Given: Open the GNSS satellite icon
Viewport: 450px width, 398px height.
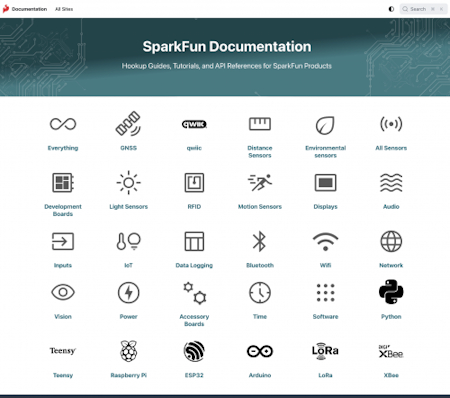Looking at the screenshot, I should (x=128, y=124).
